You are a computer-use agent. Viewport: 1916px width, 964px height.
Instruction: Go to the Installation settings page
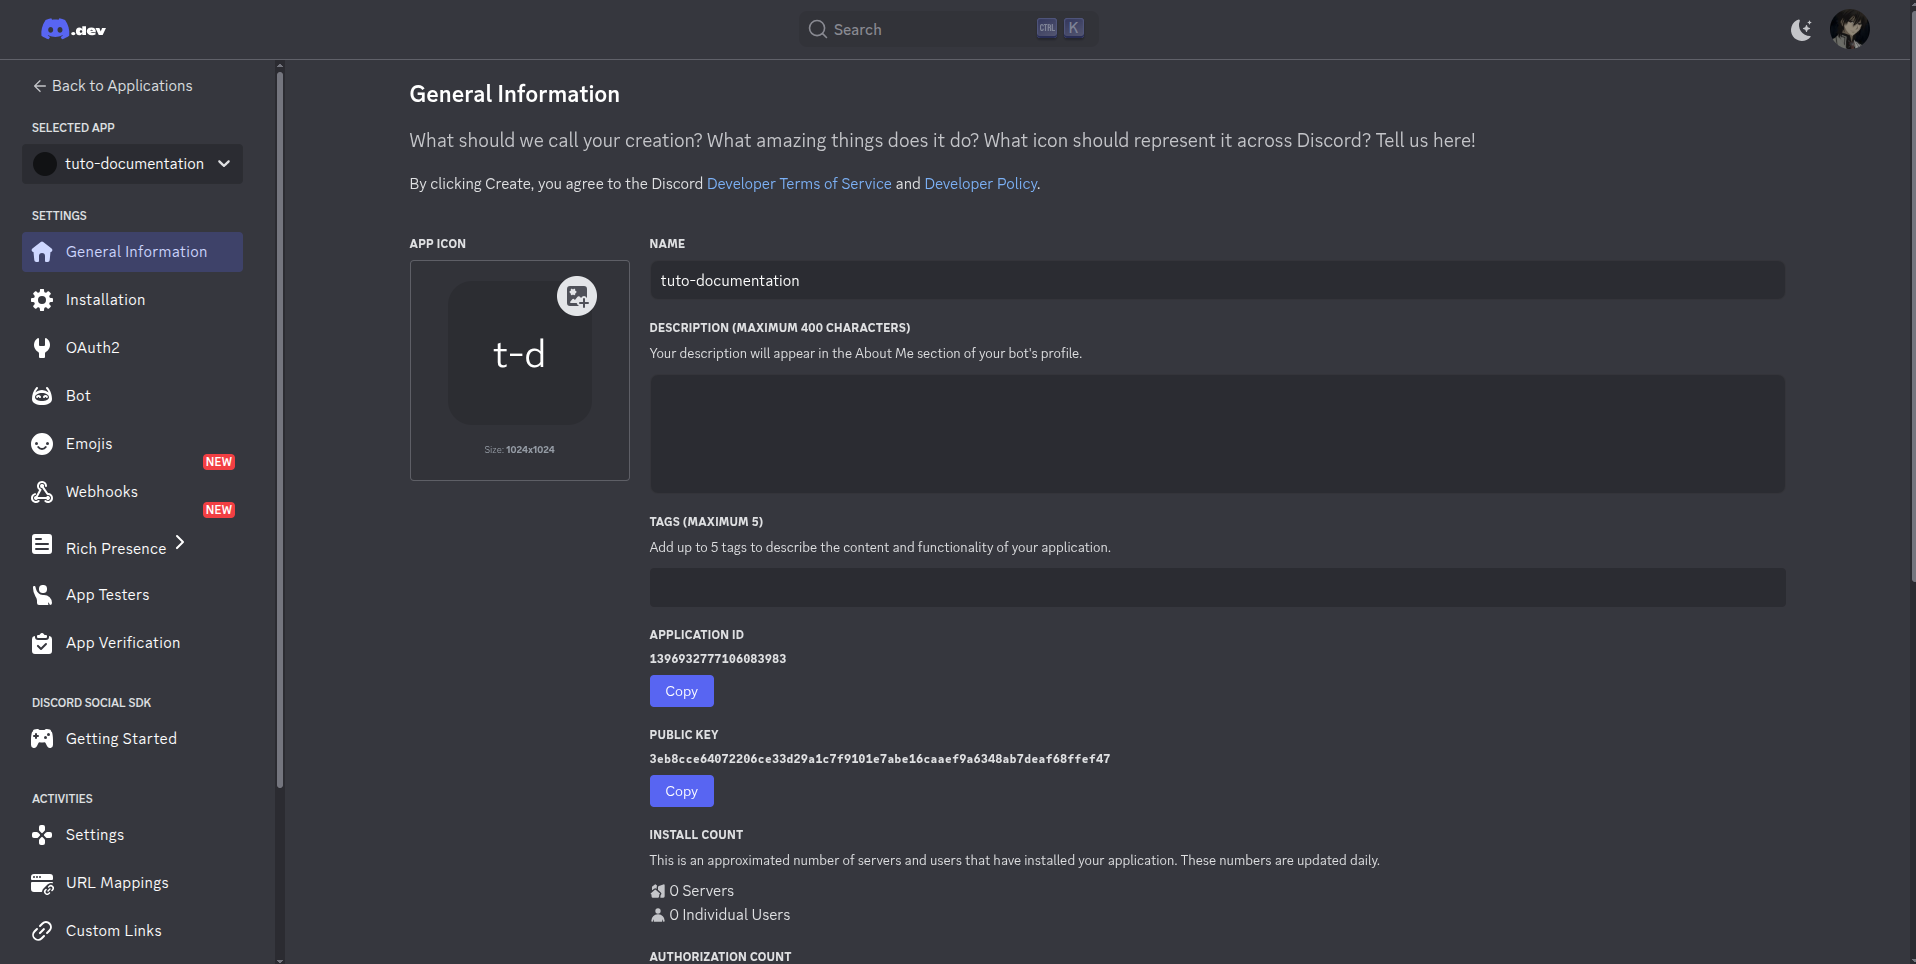132,300
